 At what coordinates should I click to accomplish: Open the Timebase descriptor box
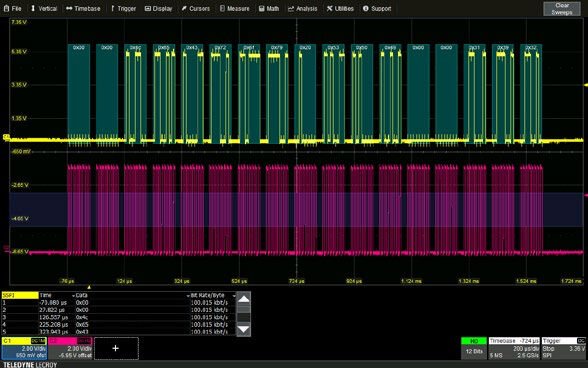click(514, 348)
